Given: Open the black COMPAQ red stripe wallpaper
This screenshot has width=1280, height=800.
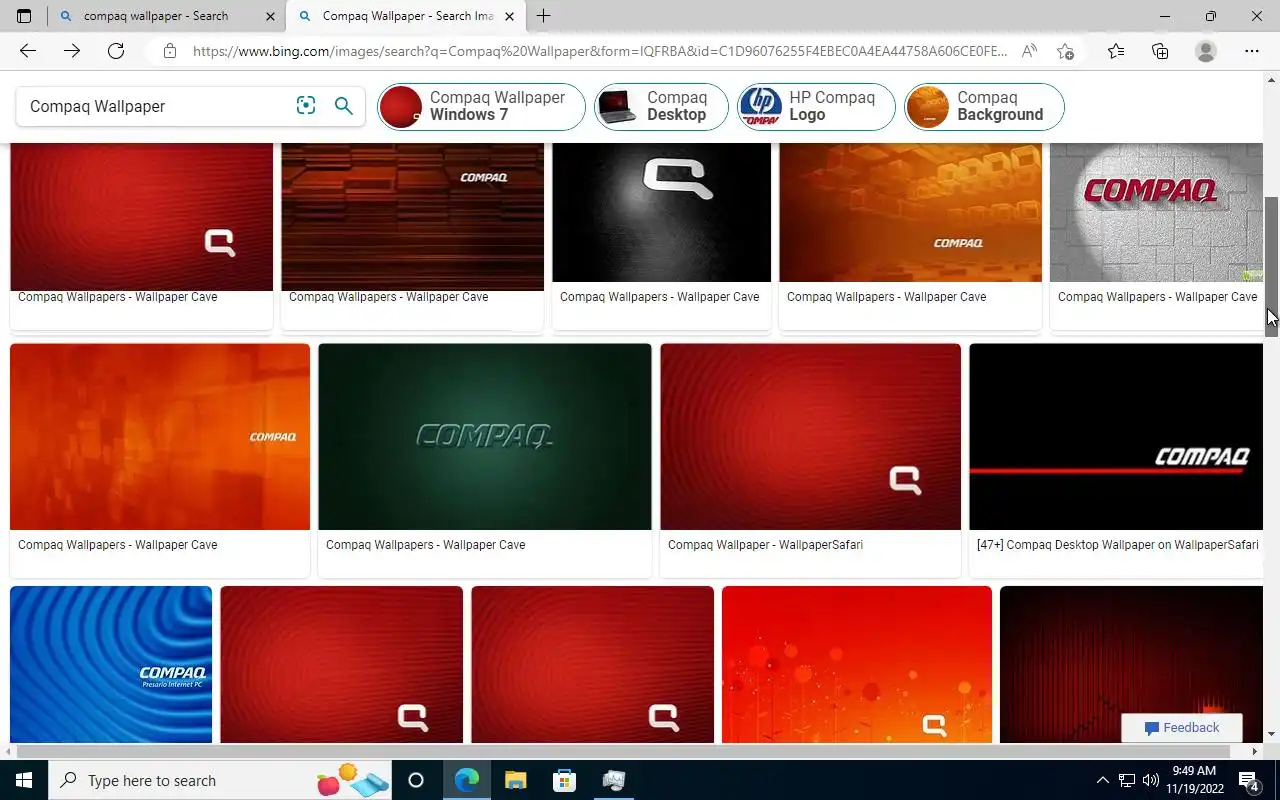Looking at the screenshot, I should coord(1116,437).
